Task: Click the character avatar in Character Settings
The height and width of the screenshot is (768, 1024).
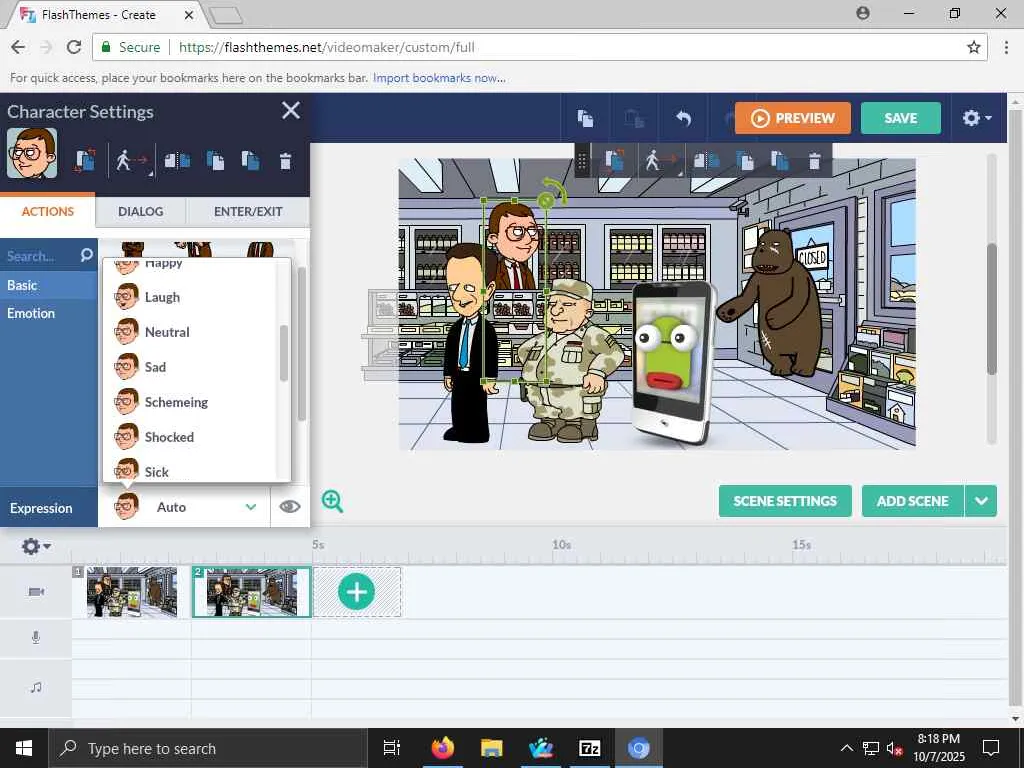Action: [x=32, y=153]
